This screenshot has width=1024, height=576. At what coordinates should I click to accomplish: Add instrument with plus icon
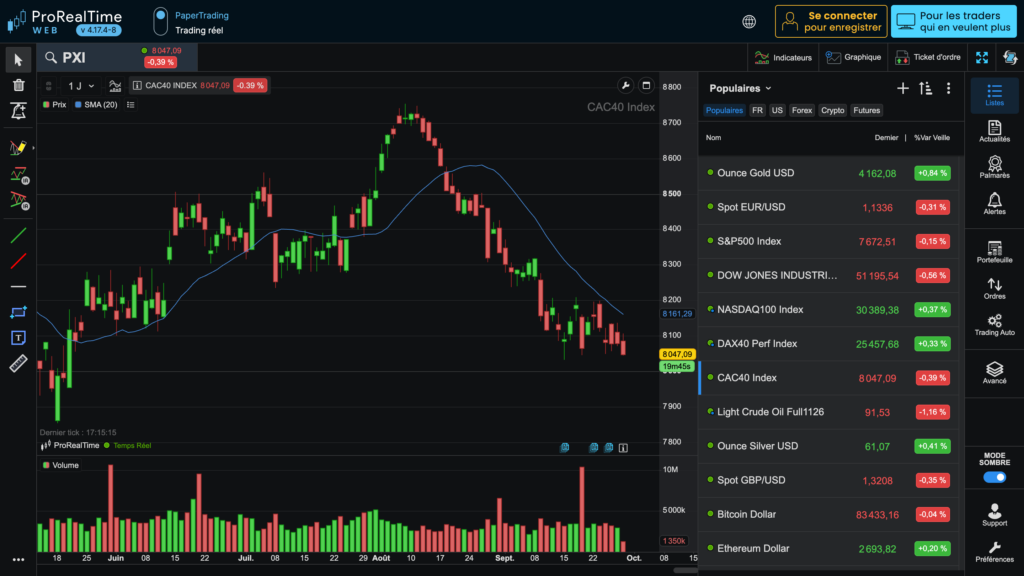pos(903,88)
